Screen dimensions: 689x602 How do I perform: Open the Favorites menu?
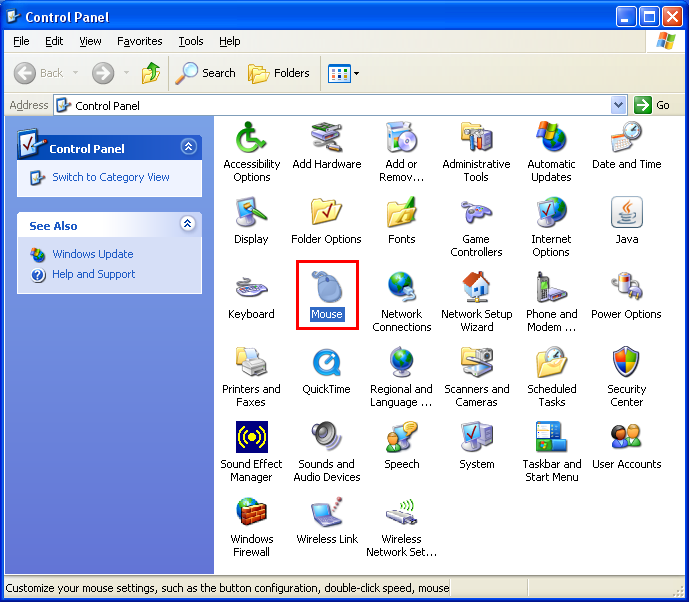tap(139, 41)
